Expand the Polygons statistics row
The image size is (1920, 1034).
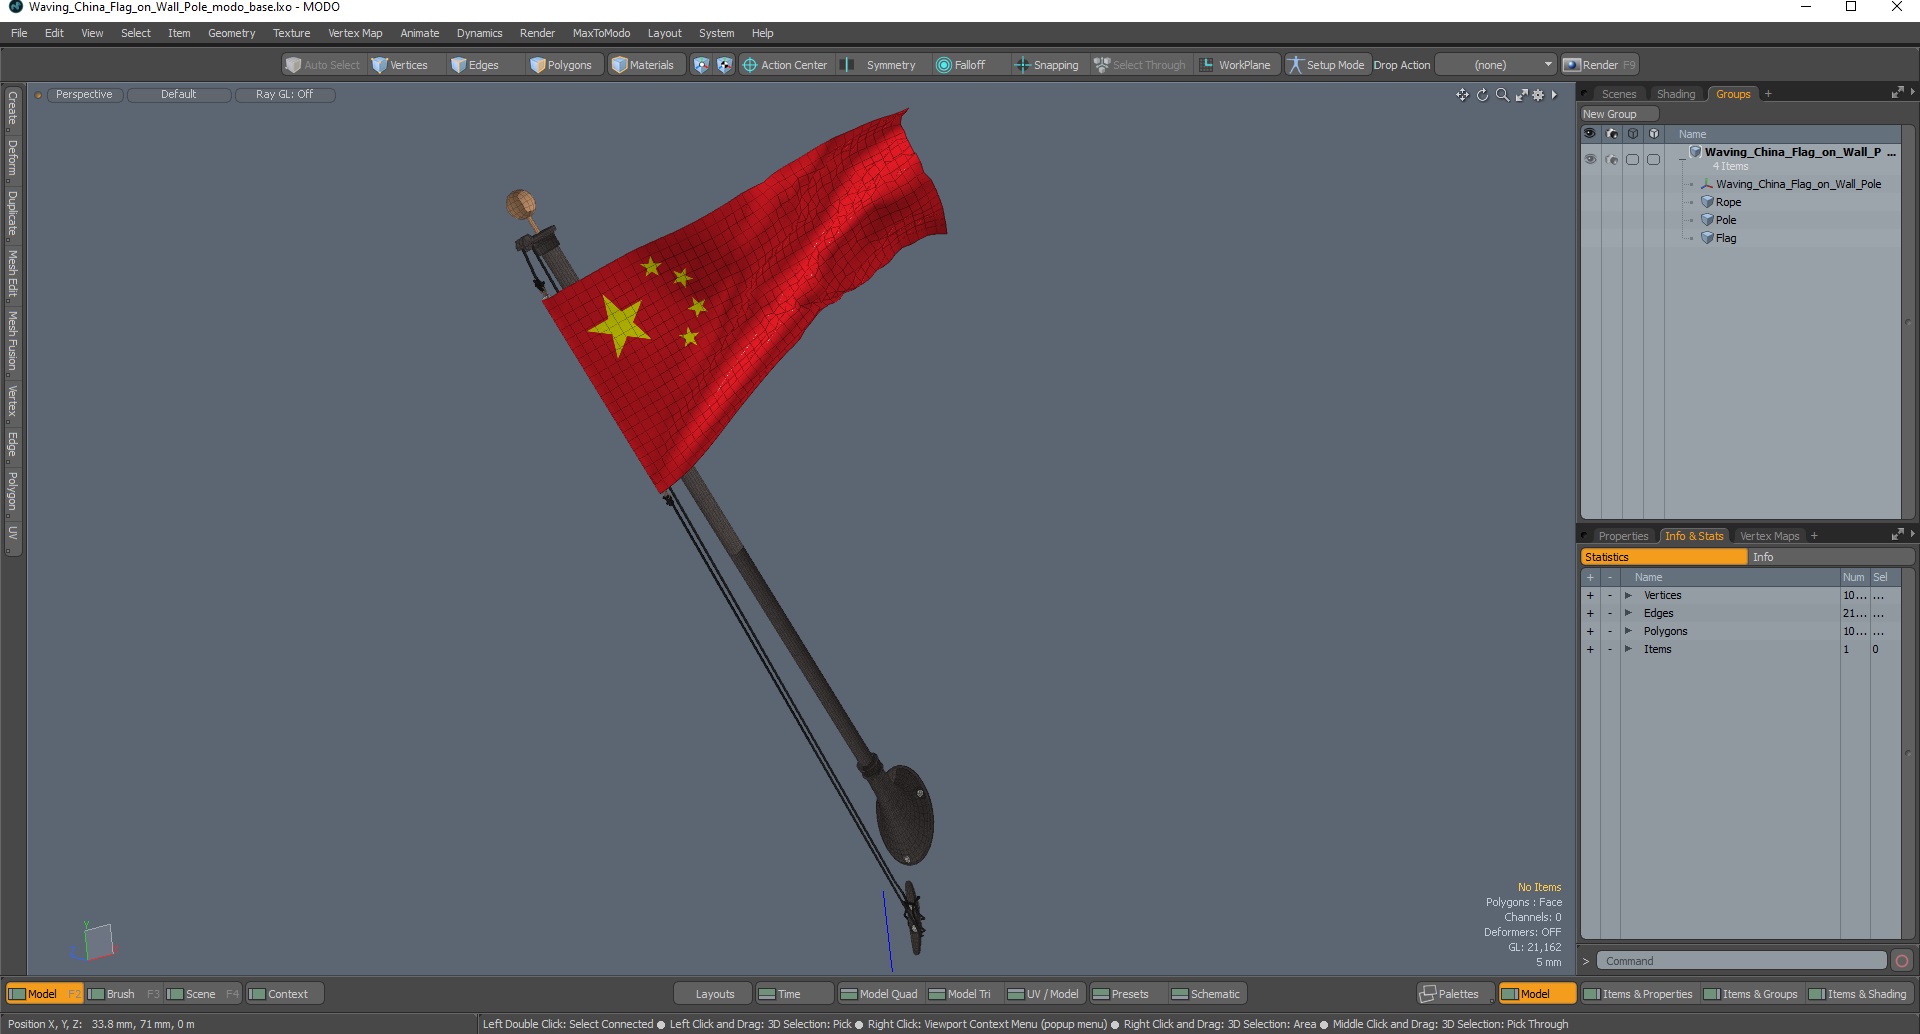(1628, 632)
